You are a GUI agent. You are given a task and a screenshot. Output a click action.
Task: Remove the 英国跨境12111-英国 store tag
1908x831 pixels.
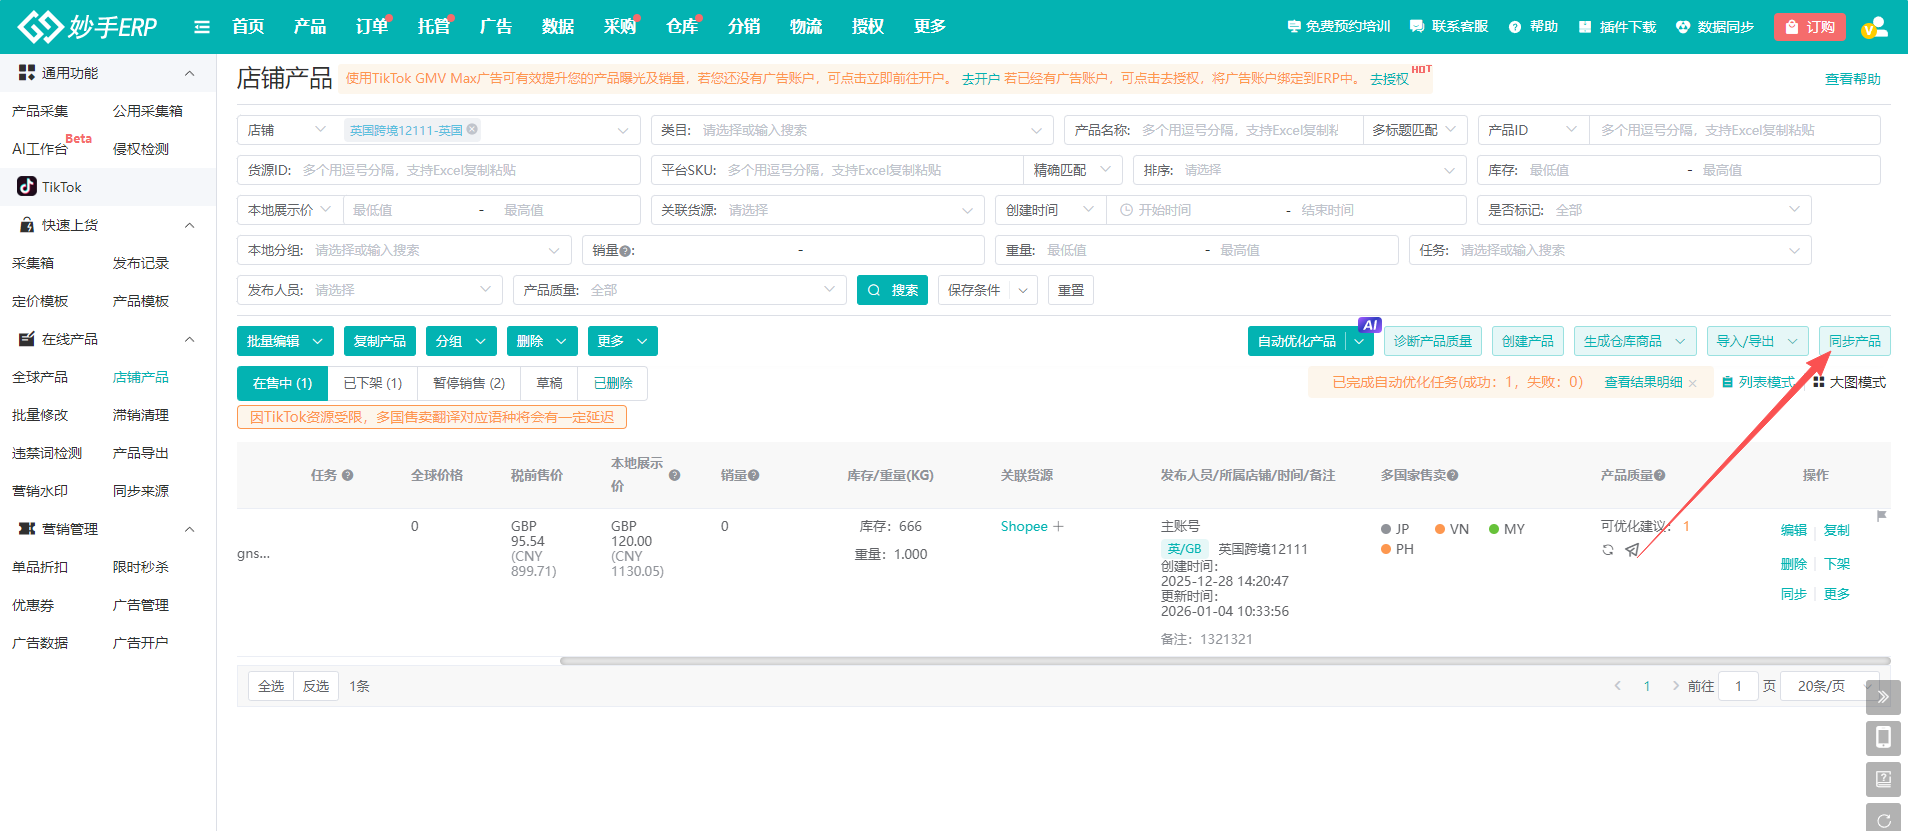[472, 129]
